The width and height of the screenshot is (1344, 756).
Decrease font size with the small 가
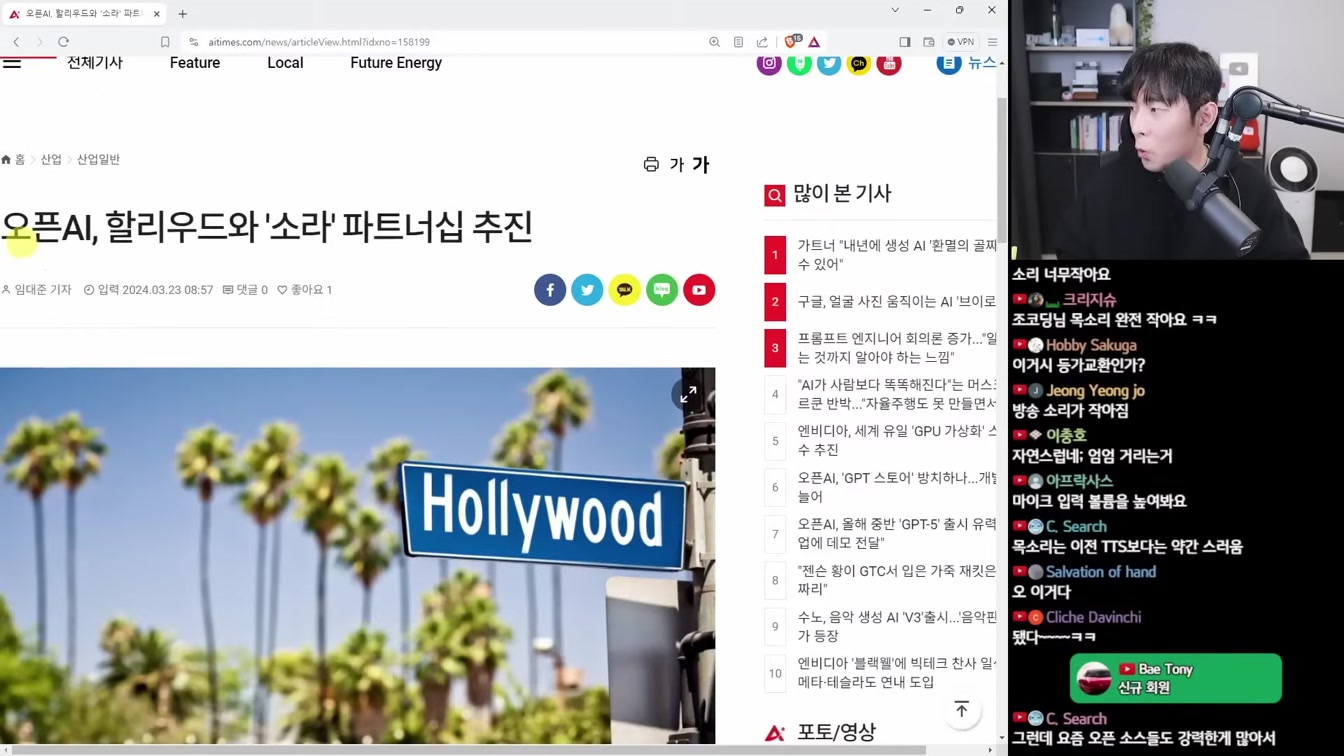[677, 165]
